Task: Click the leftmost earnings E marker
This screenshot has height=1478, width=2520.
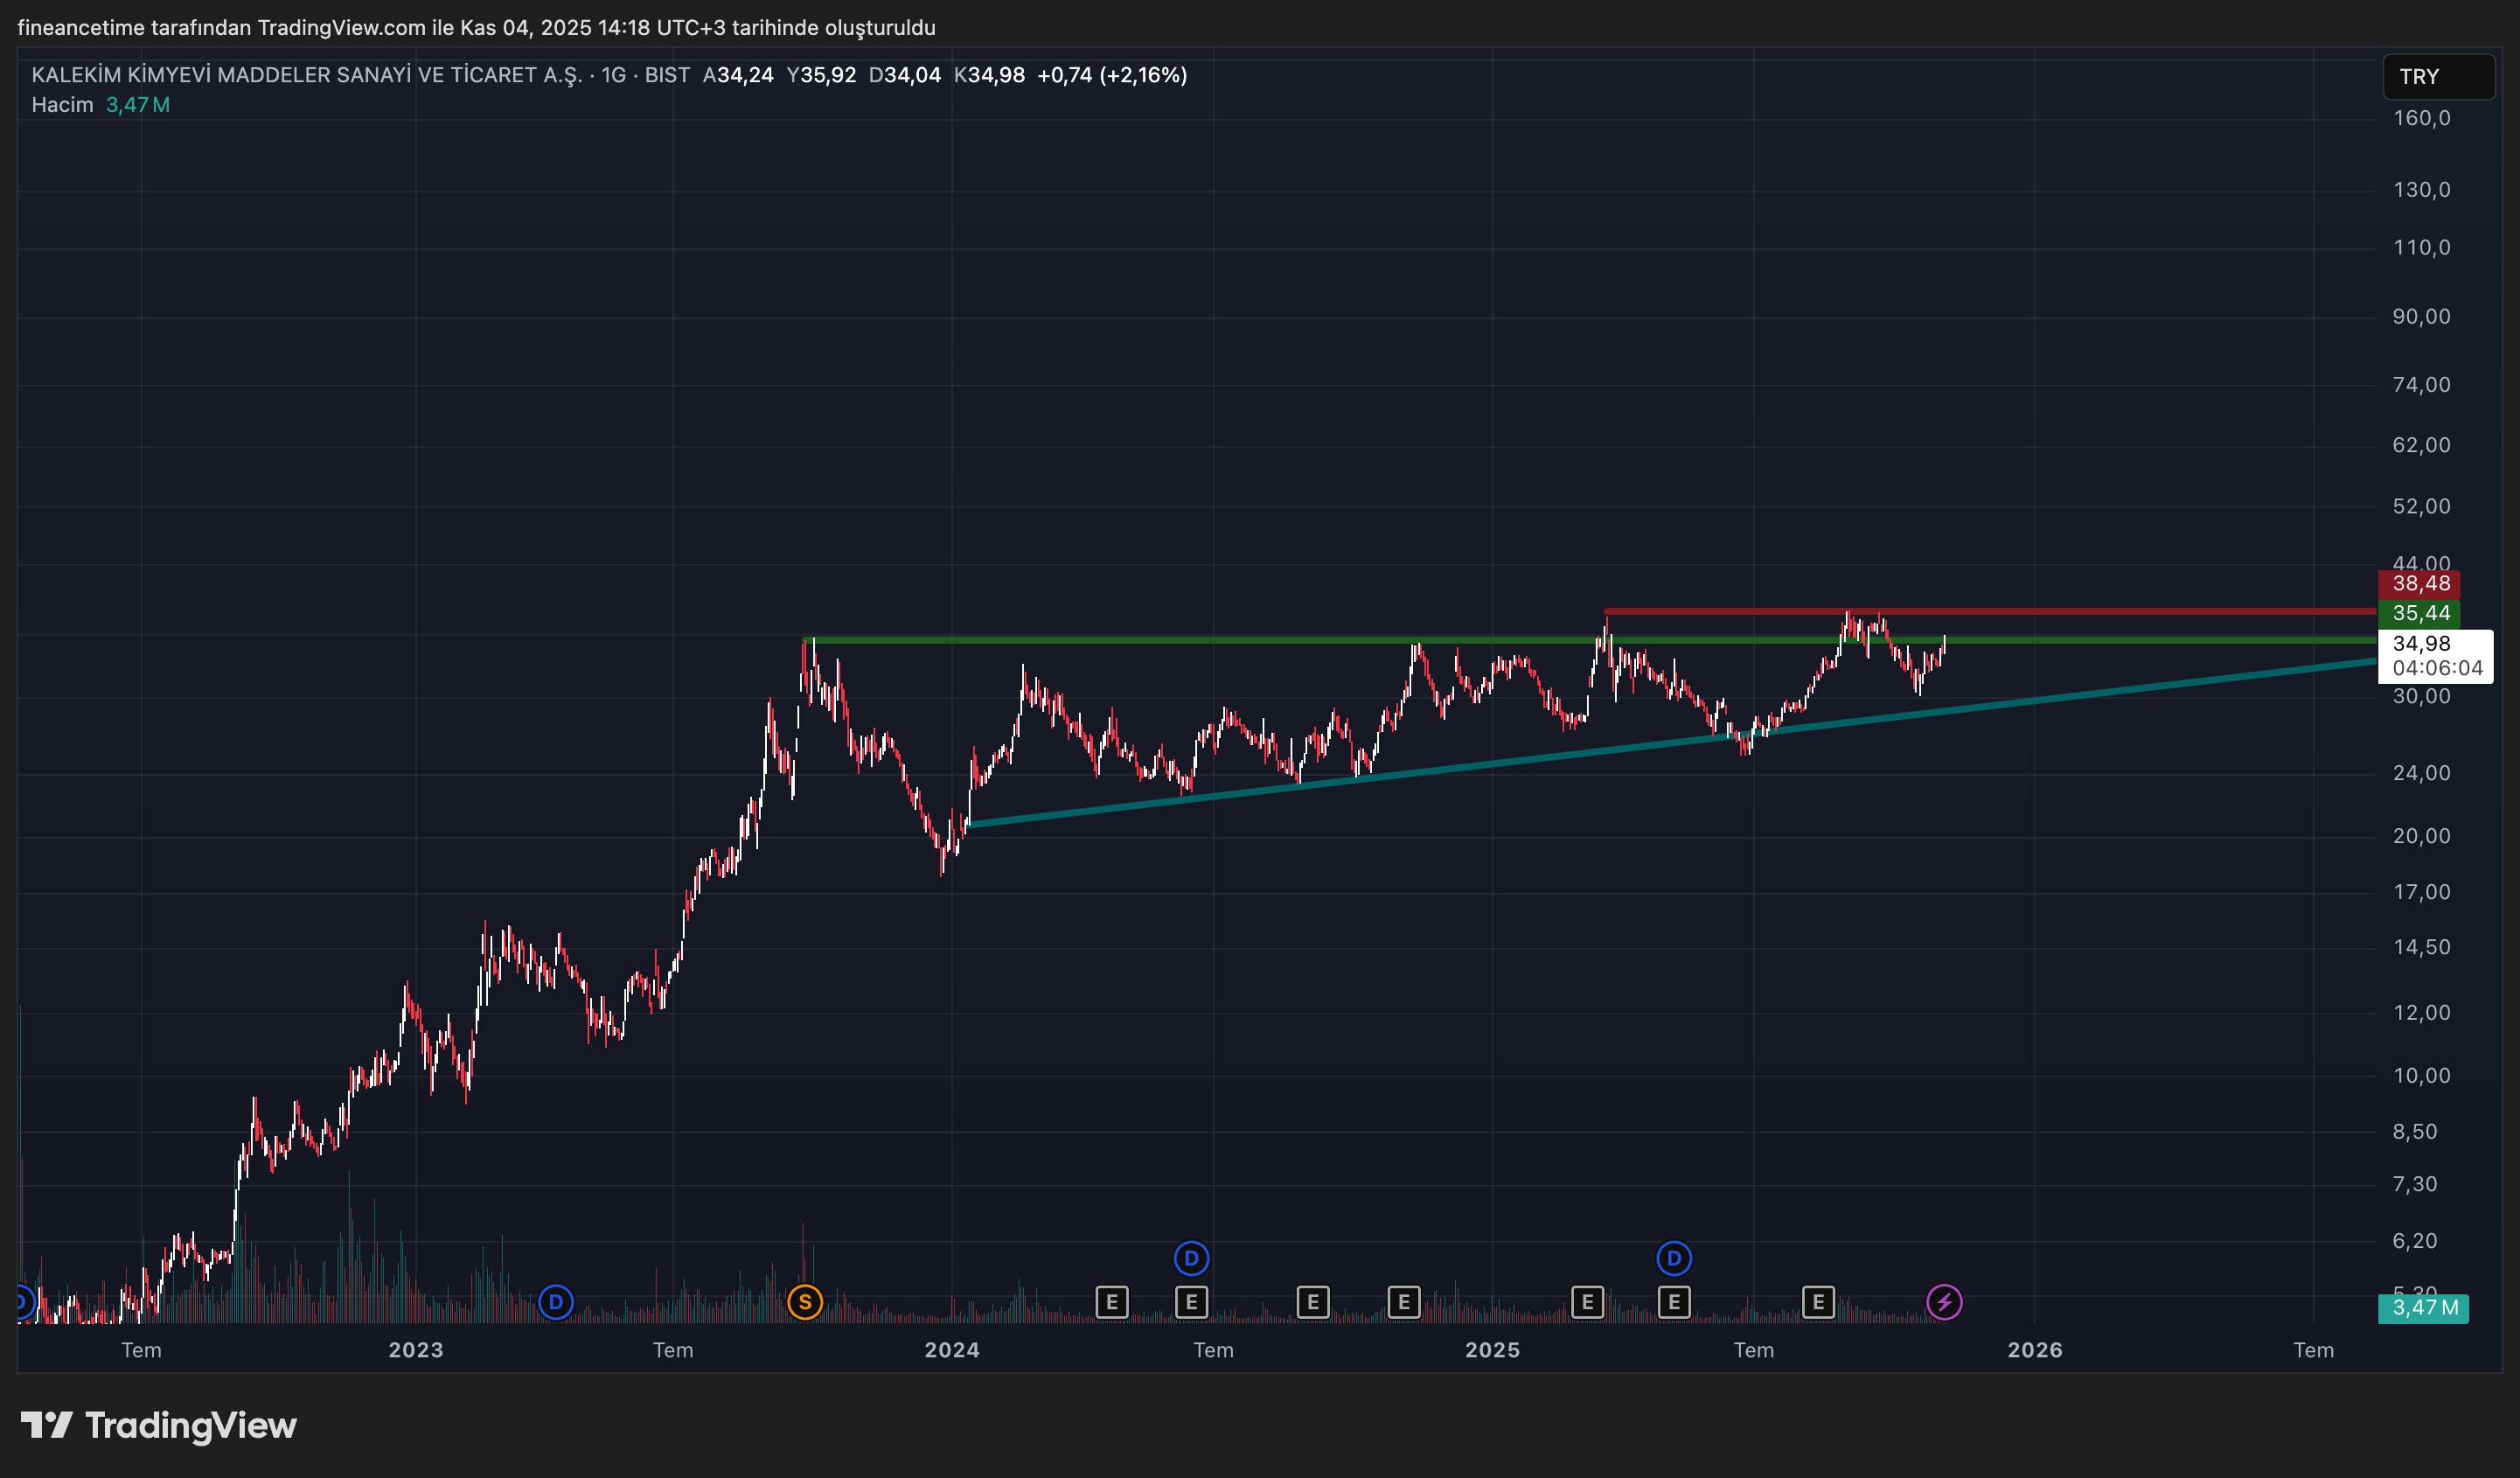Action: coord(1112,1302)
